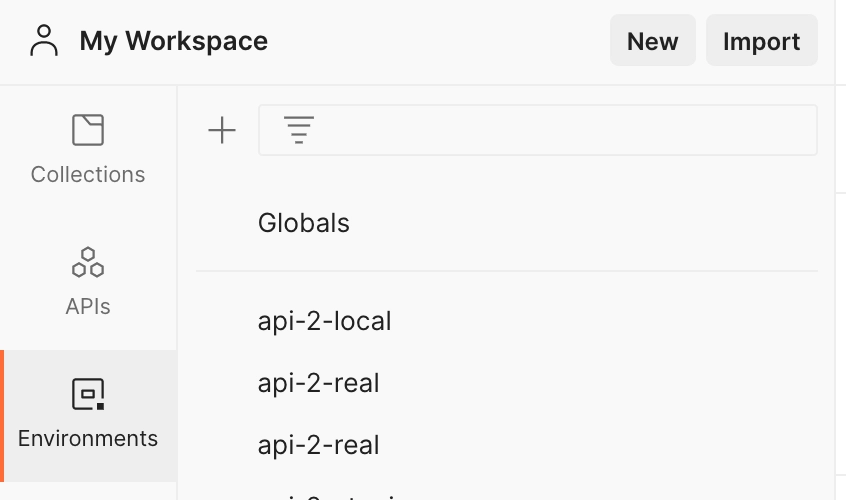Focus the environment filter input field

coord(560,130)
